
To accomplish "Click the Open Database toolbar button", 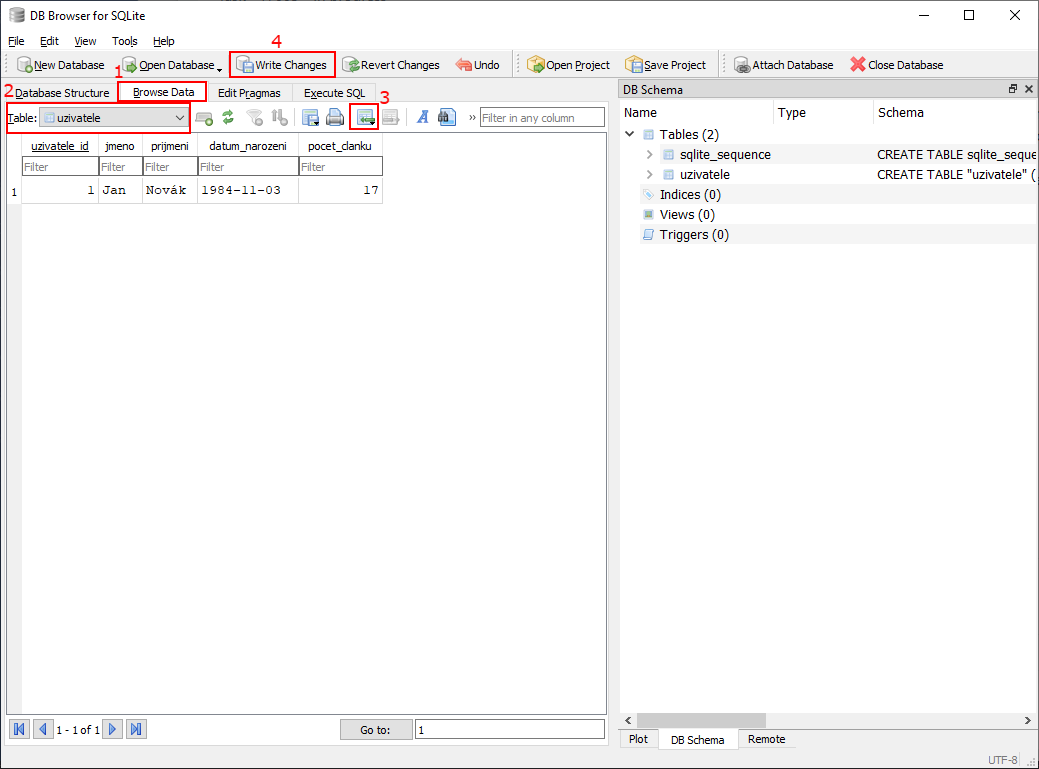I will point(168,65).
